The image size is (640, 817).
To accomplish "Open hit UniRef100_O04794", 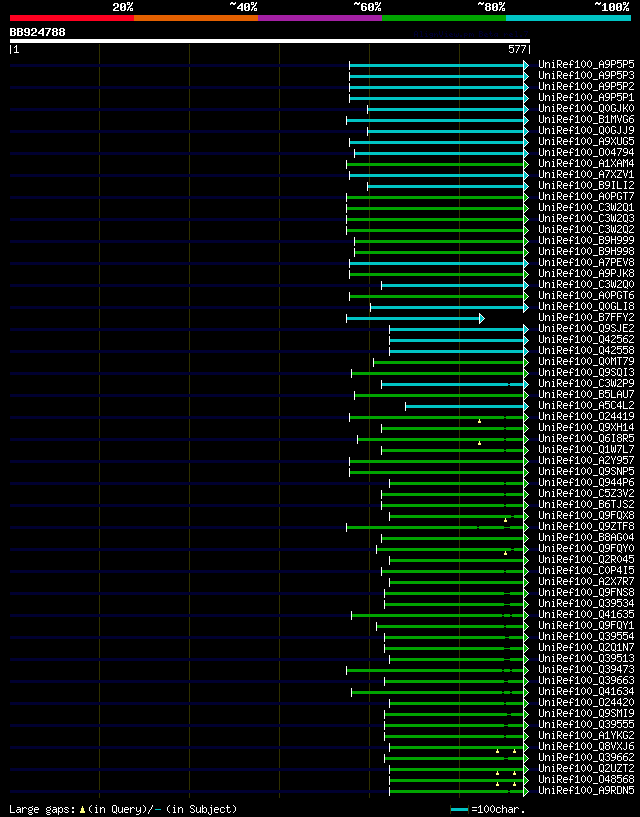I will point(586,153).
